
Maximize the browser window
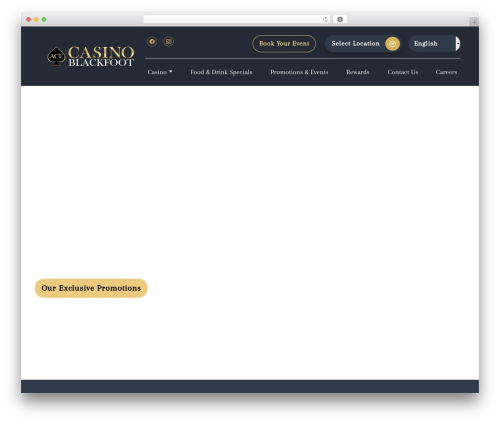44,19
